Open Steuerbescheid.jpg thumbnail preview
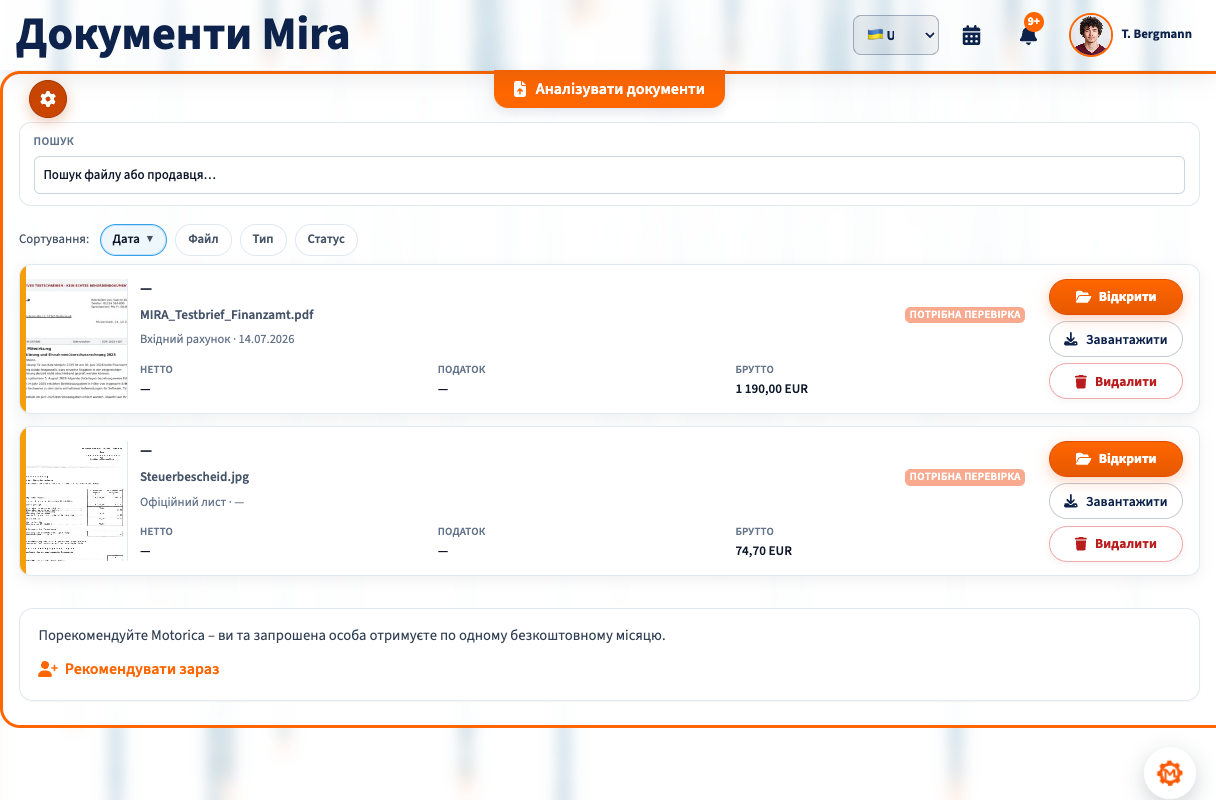This screenshot has width=1216, height=800. point(77,501)
